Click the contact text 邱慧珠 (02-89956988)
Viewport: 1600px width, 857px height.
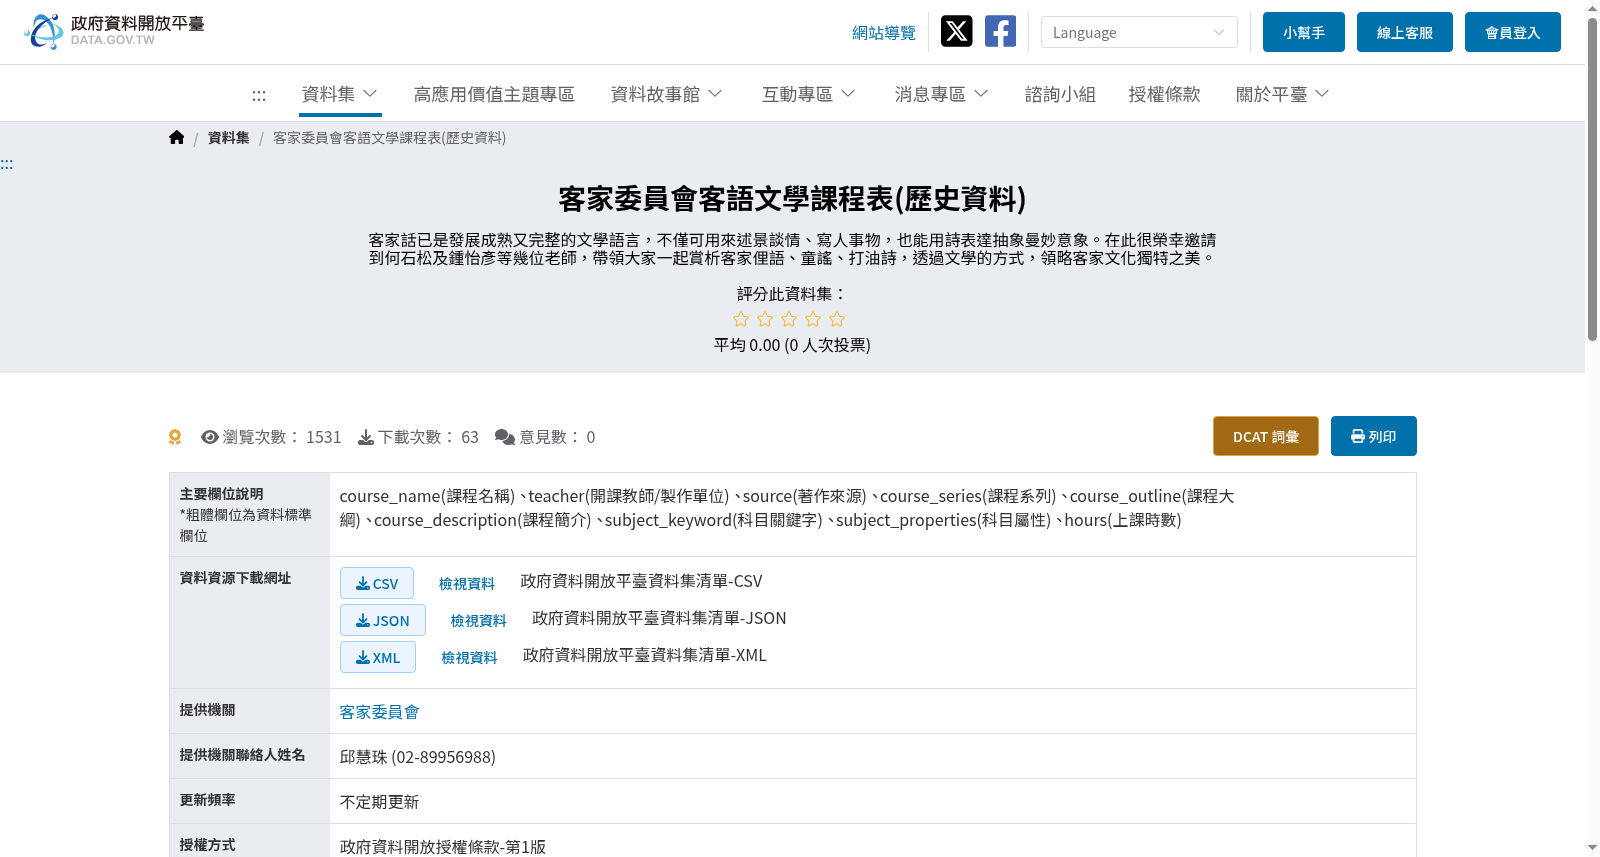coord(418,757)
